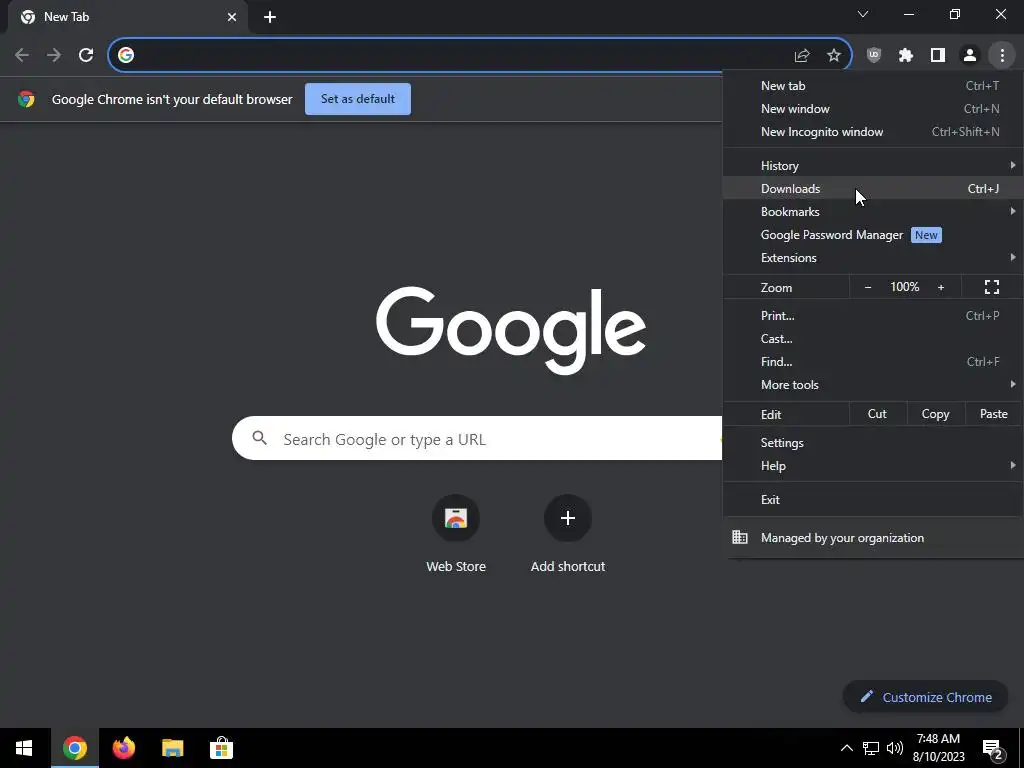Close the New Tab tab
This screenshot has width=1024, height=768.
pos(232,17)
